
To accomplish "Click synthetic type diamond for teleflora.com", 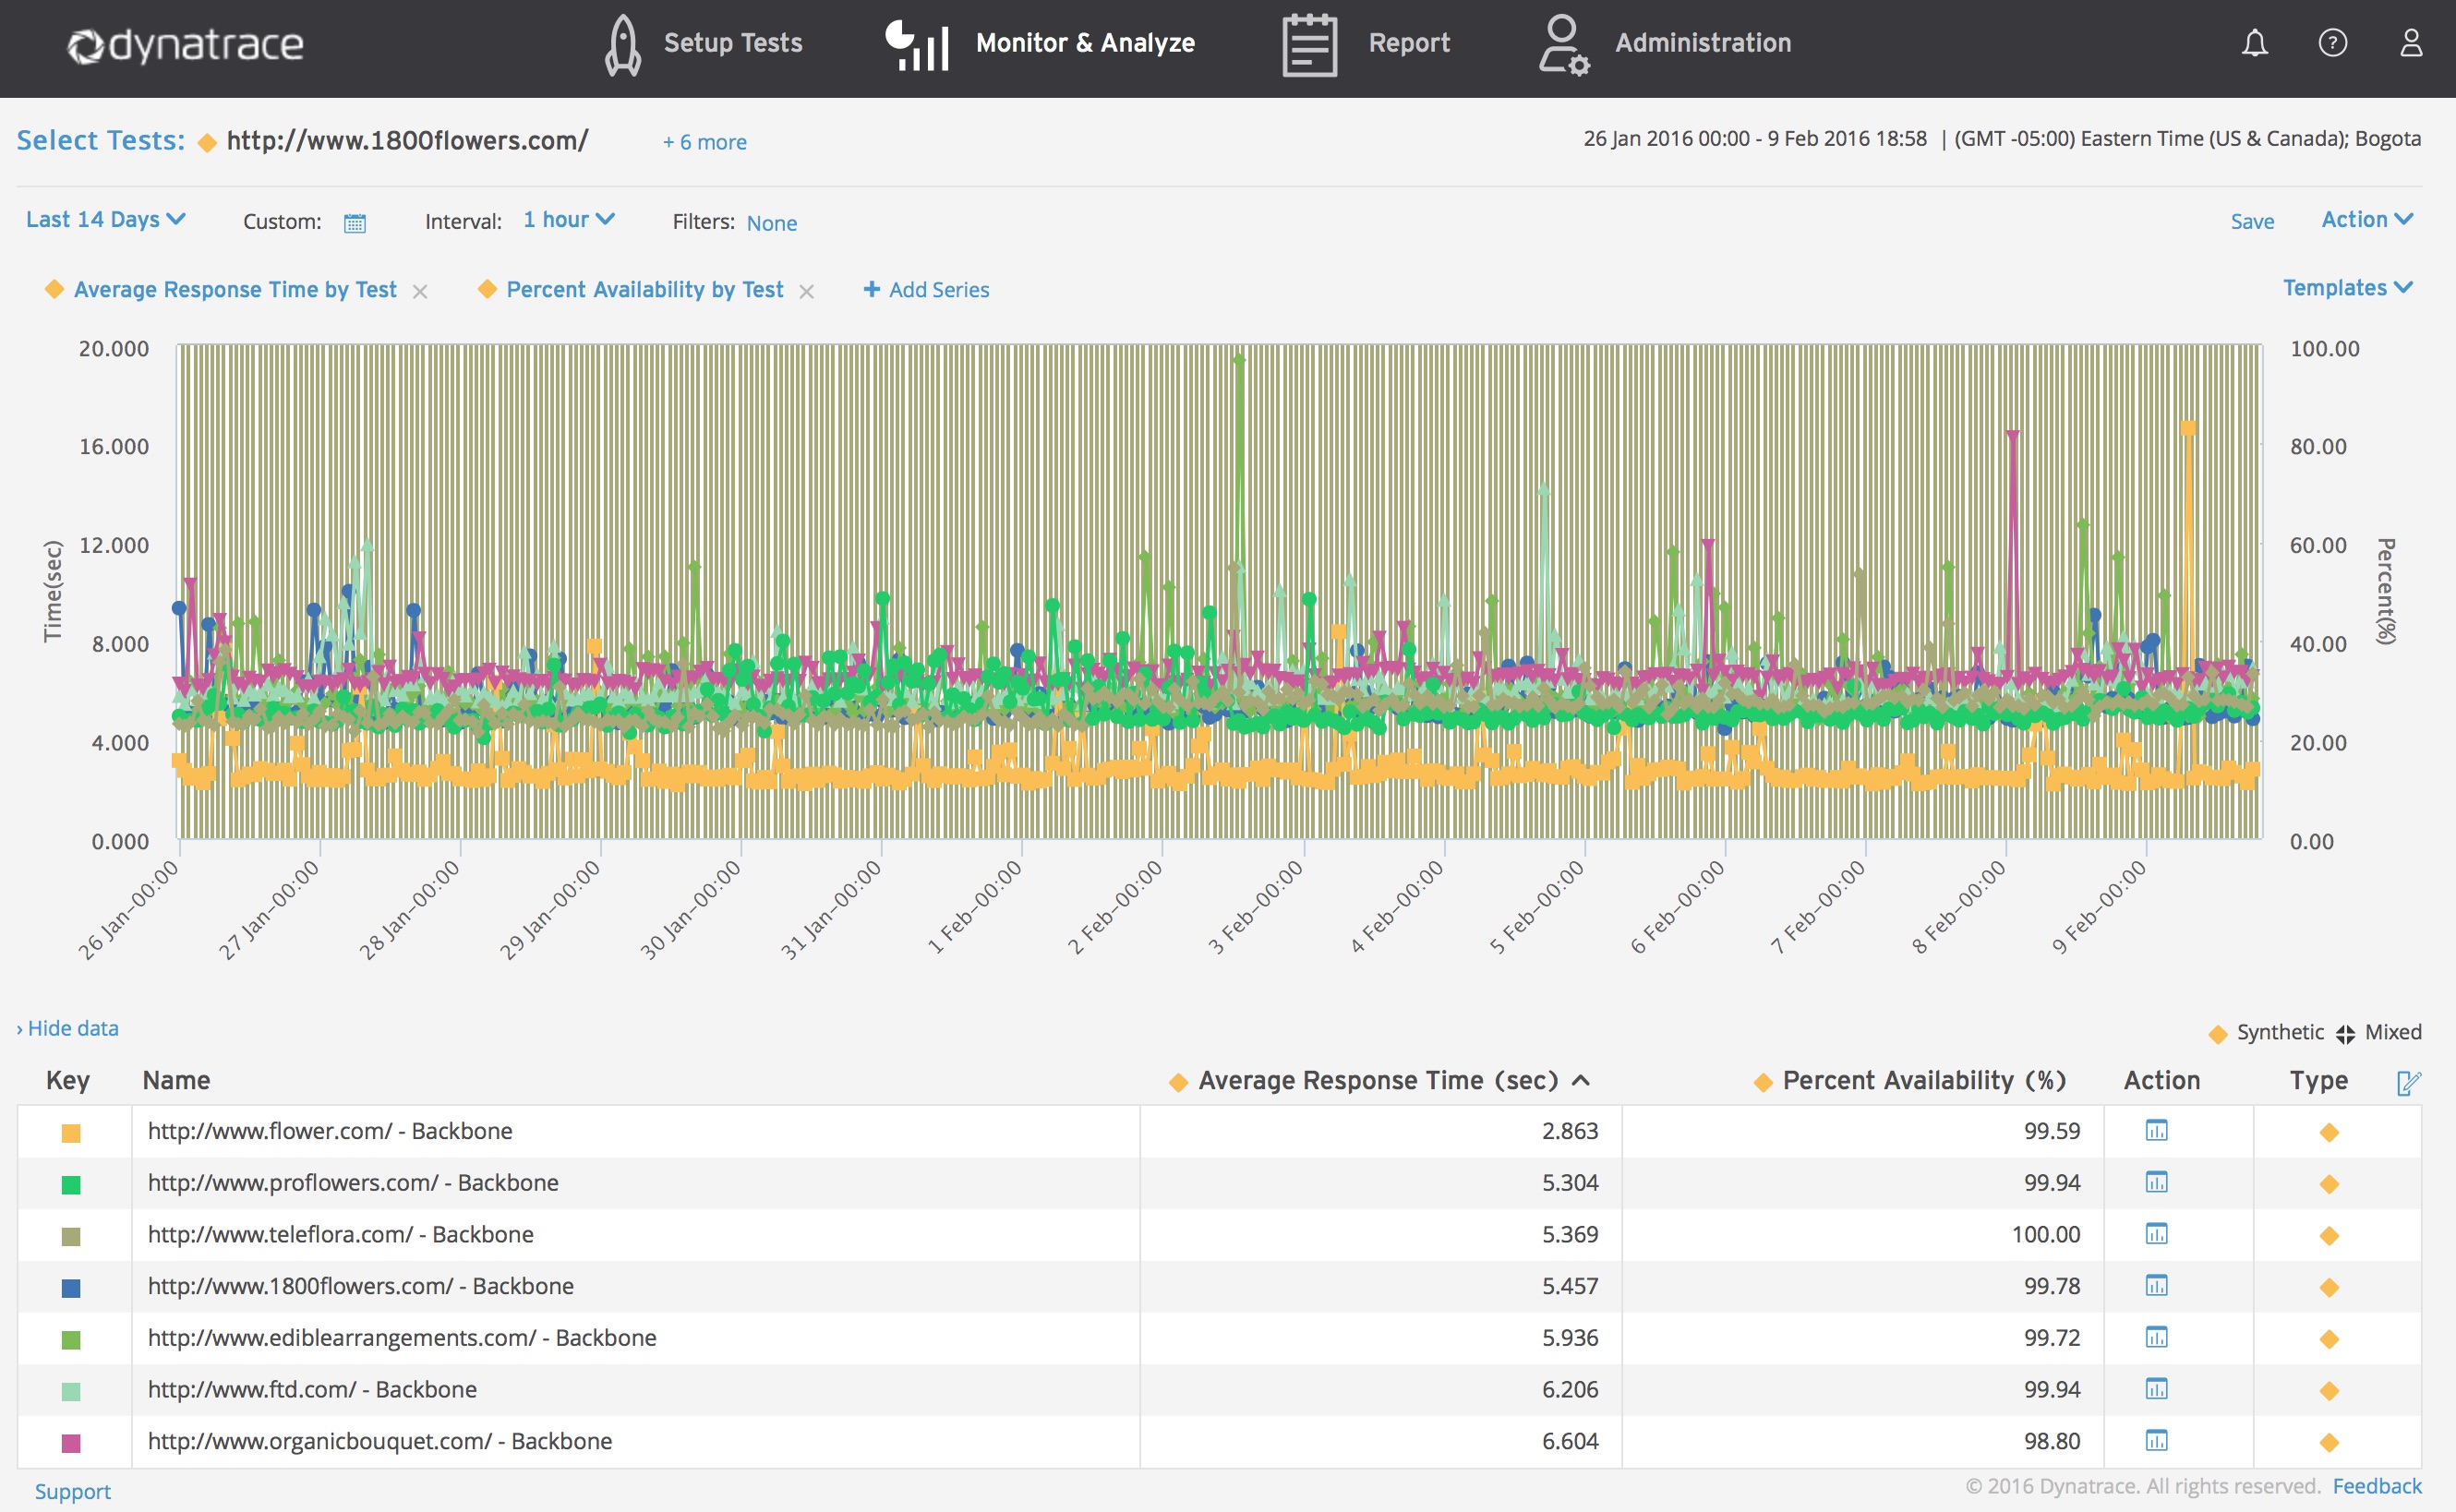I will 2329,1236.
